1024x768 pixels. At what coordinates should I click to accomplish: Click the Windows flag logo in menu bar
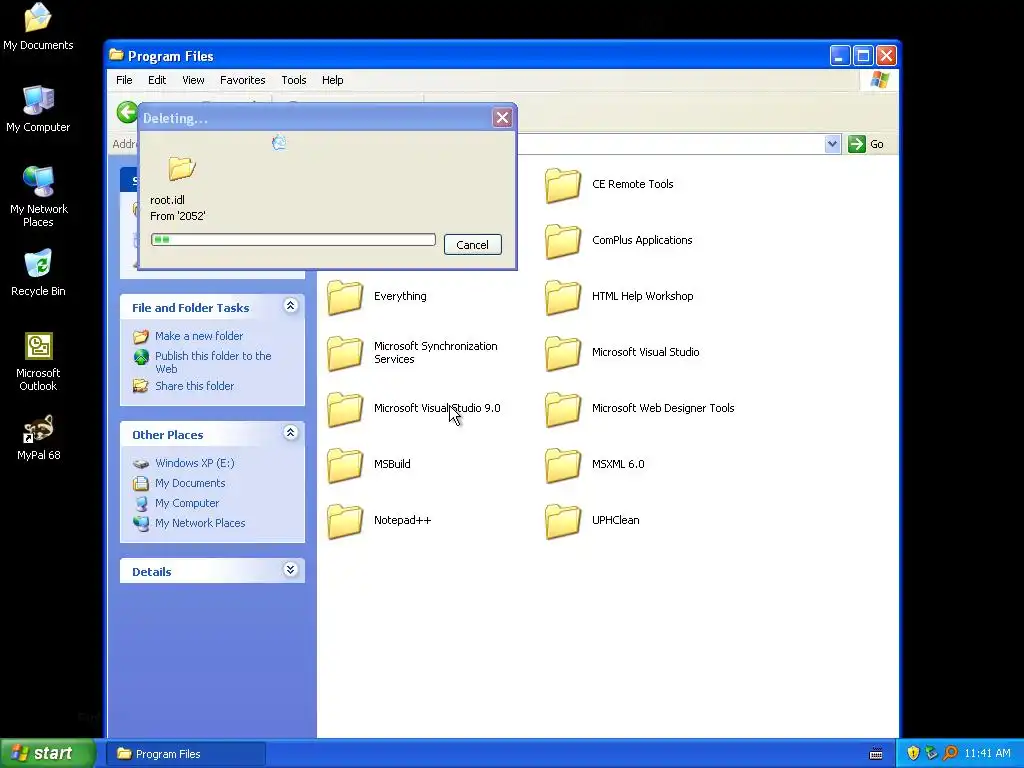click(879, 80)
